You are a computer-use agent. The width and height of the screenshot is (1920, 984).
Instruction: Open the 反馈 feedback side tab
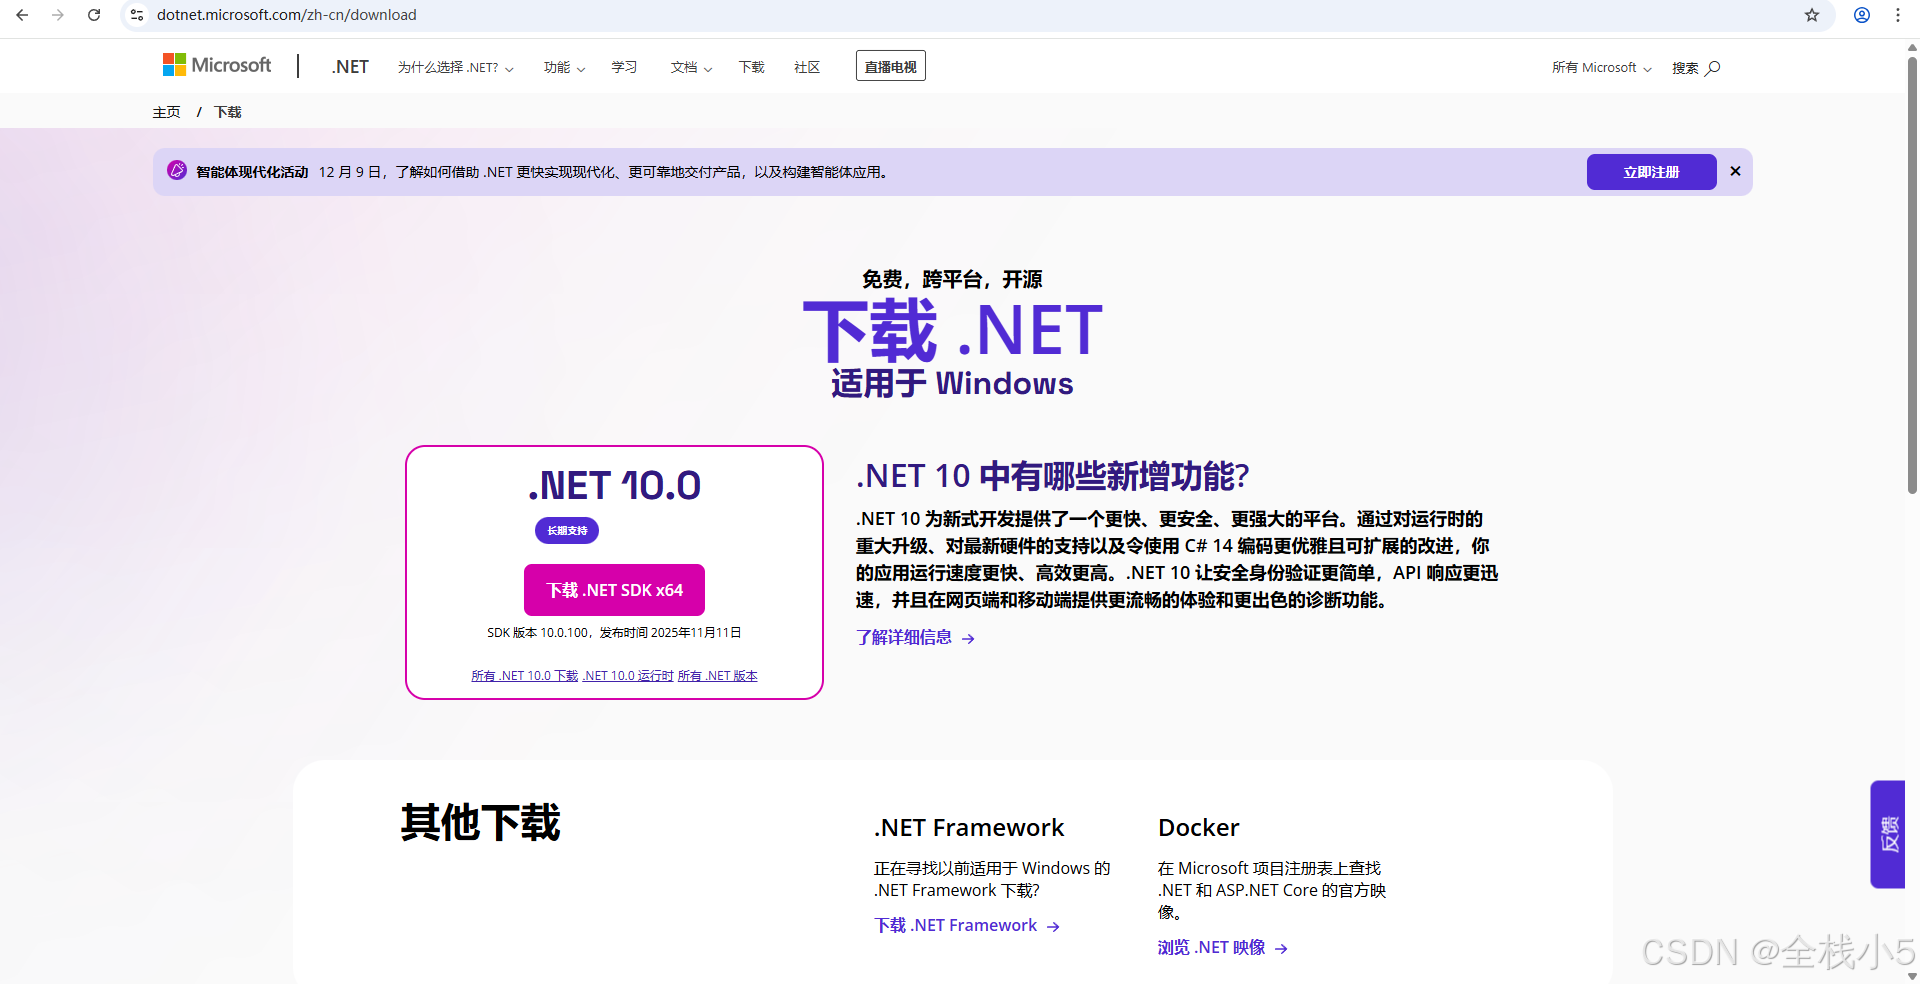coord(1888,834)
